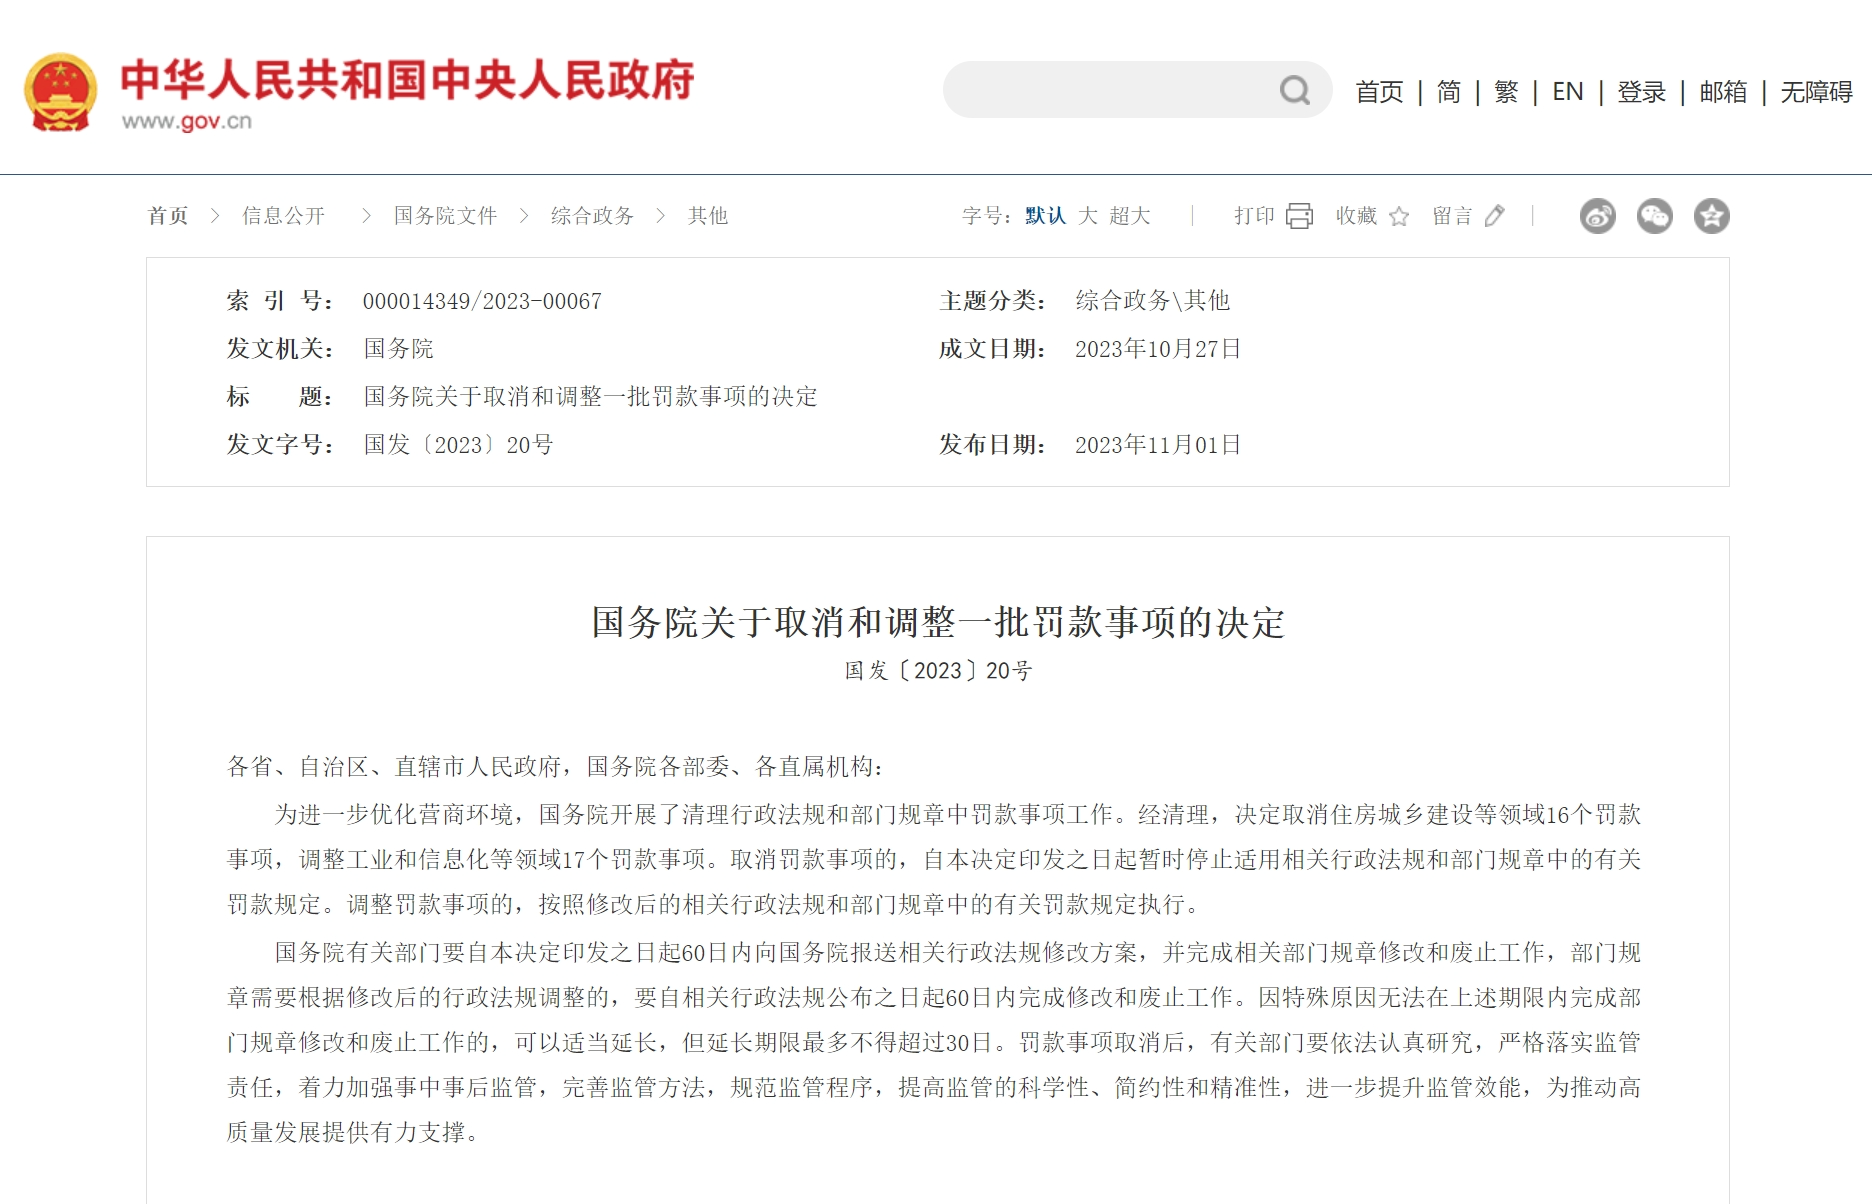This screenshot has width=1872, height=1204.
Task: Switch to English site via EN
Action: 1567,92
